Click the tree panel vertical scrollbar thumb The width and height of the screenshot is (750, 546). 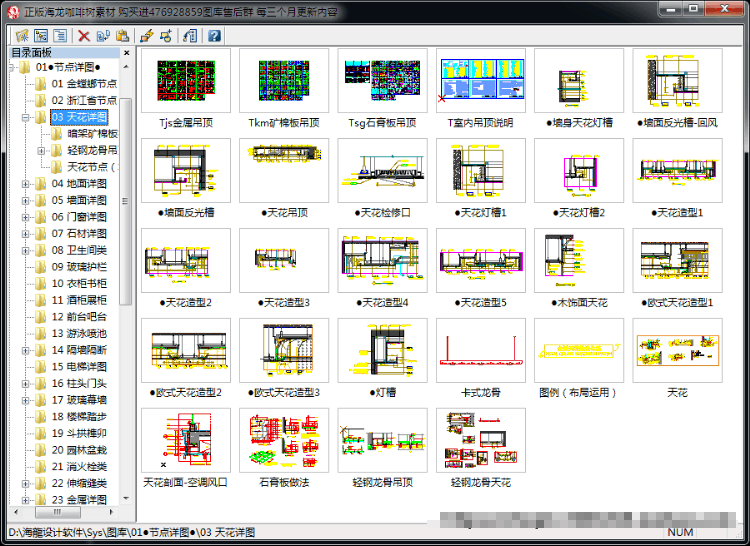tap(126, 201)
